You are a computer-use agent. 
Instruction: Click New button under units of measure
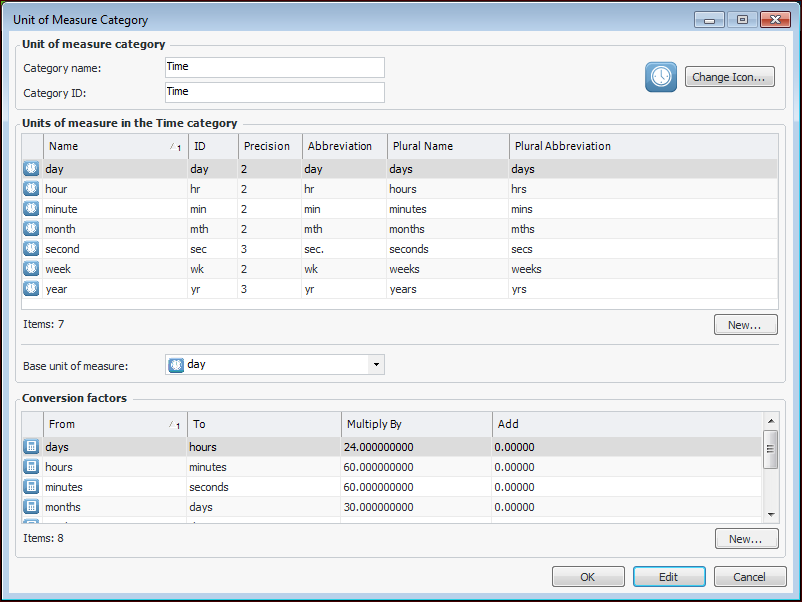pos(745,325)
